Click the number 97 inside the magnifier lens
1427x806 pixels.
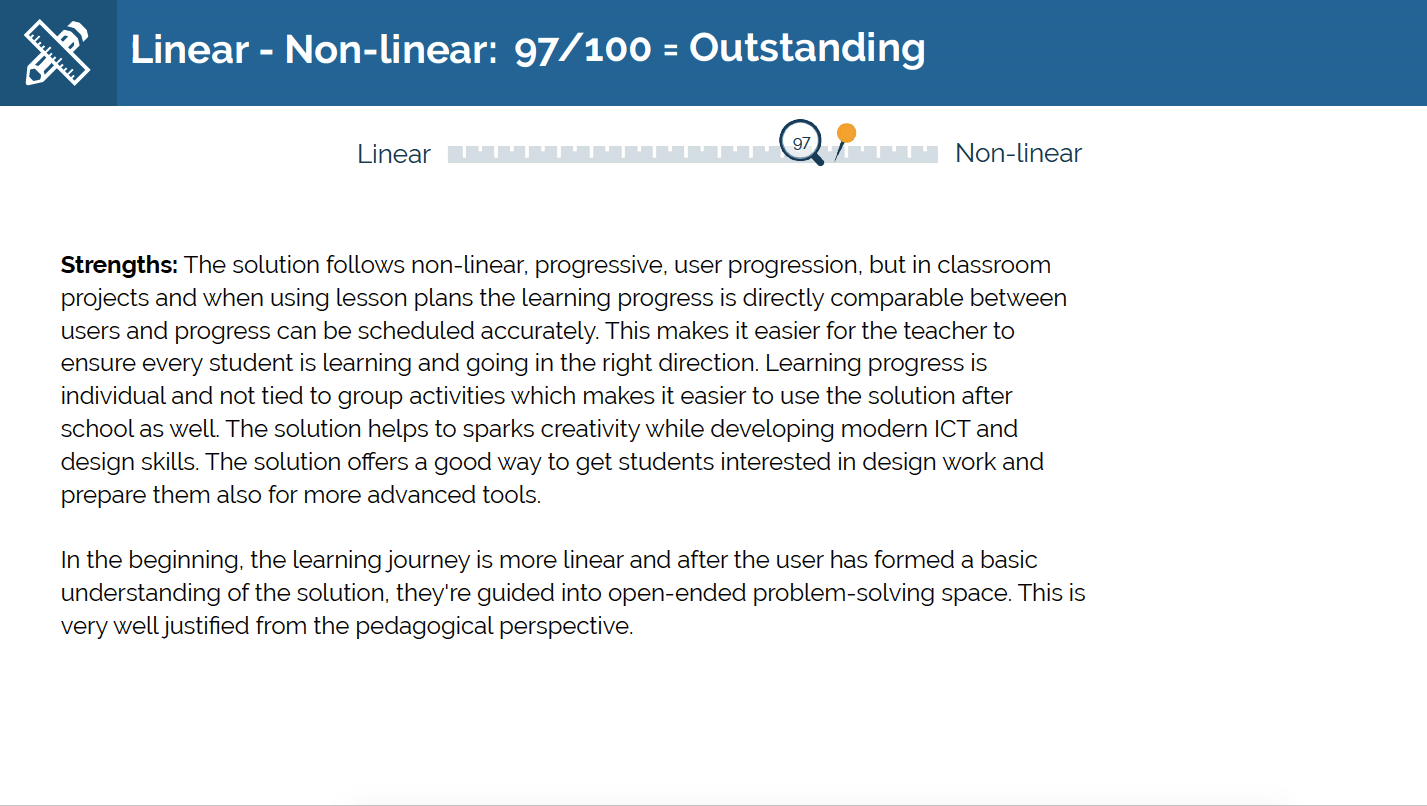(x=801, y=142)
